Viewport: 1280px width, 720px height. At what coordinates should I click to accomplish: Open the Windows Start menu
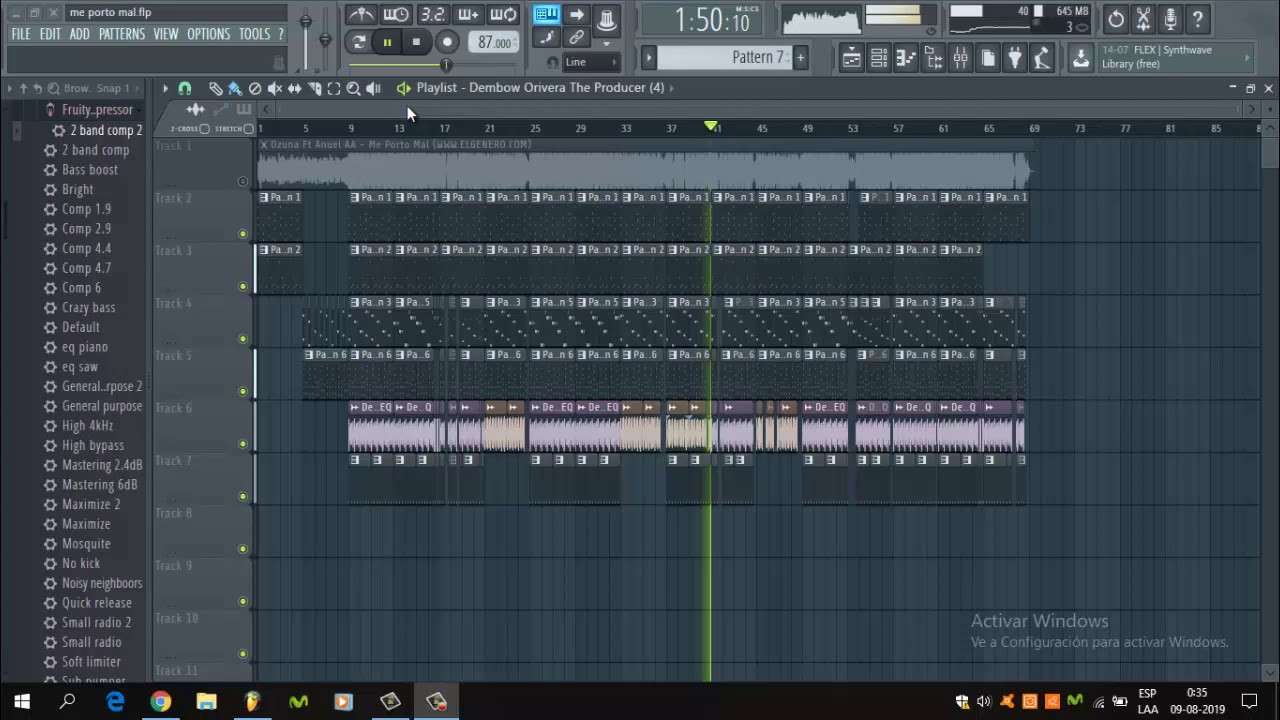point(22,702)
